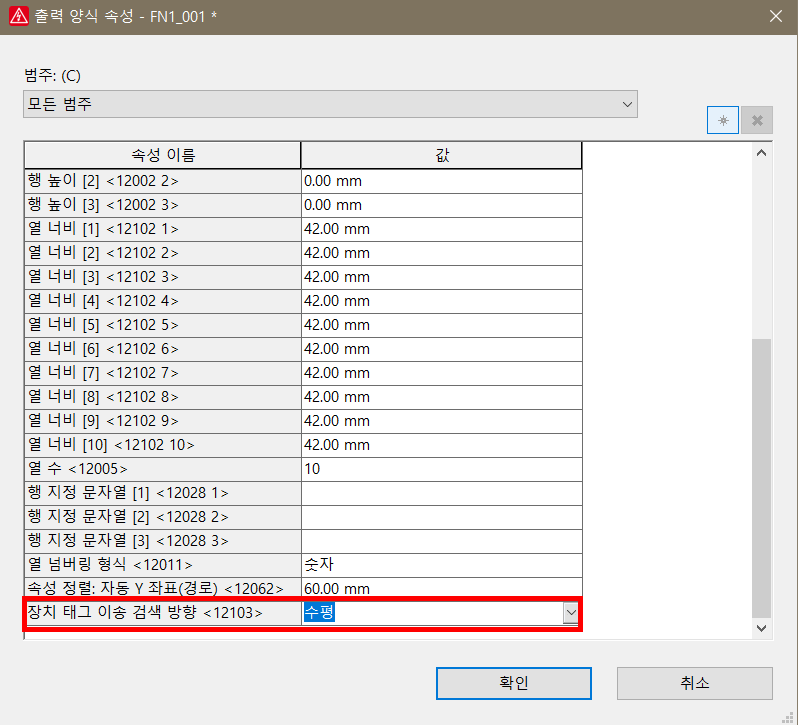Image resolution: width=798 pixels, height=725 pixels.
Task: Select 행 지정 문자열 [2] <12028 2> row
Action: (303, 517)
